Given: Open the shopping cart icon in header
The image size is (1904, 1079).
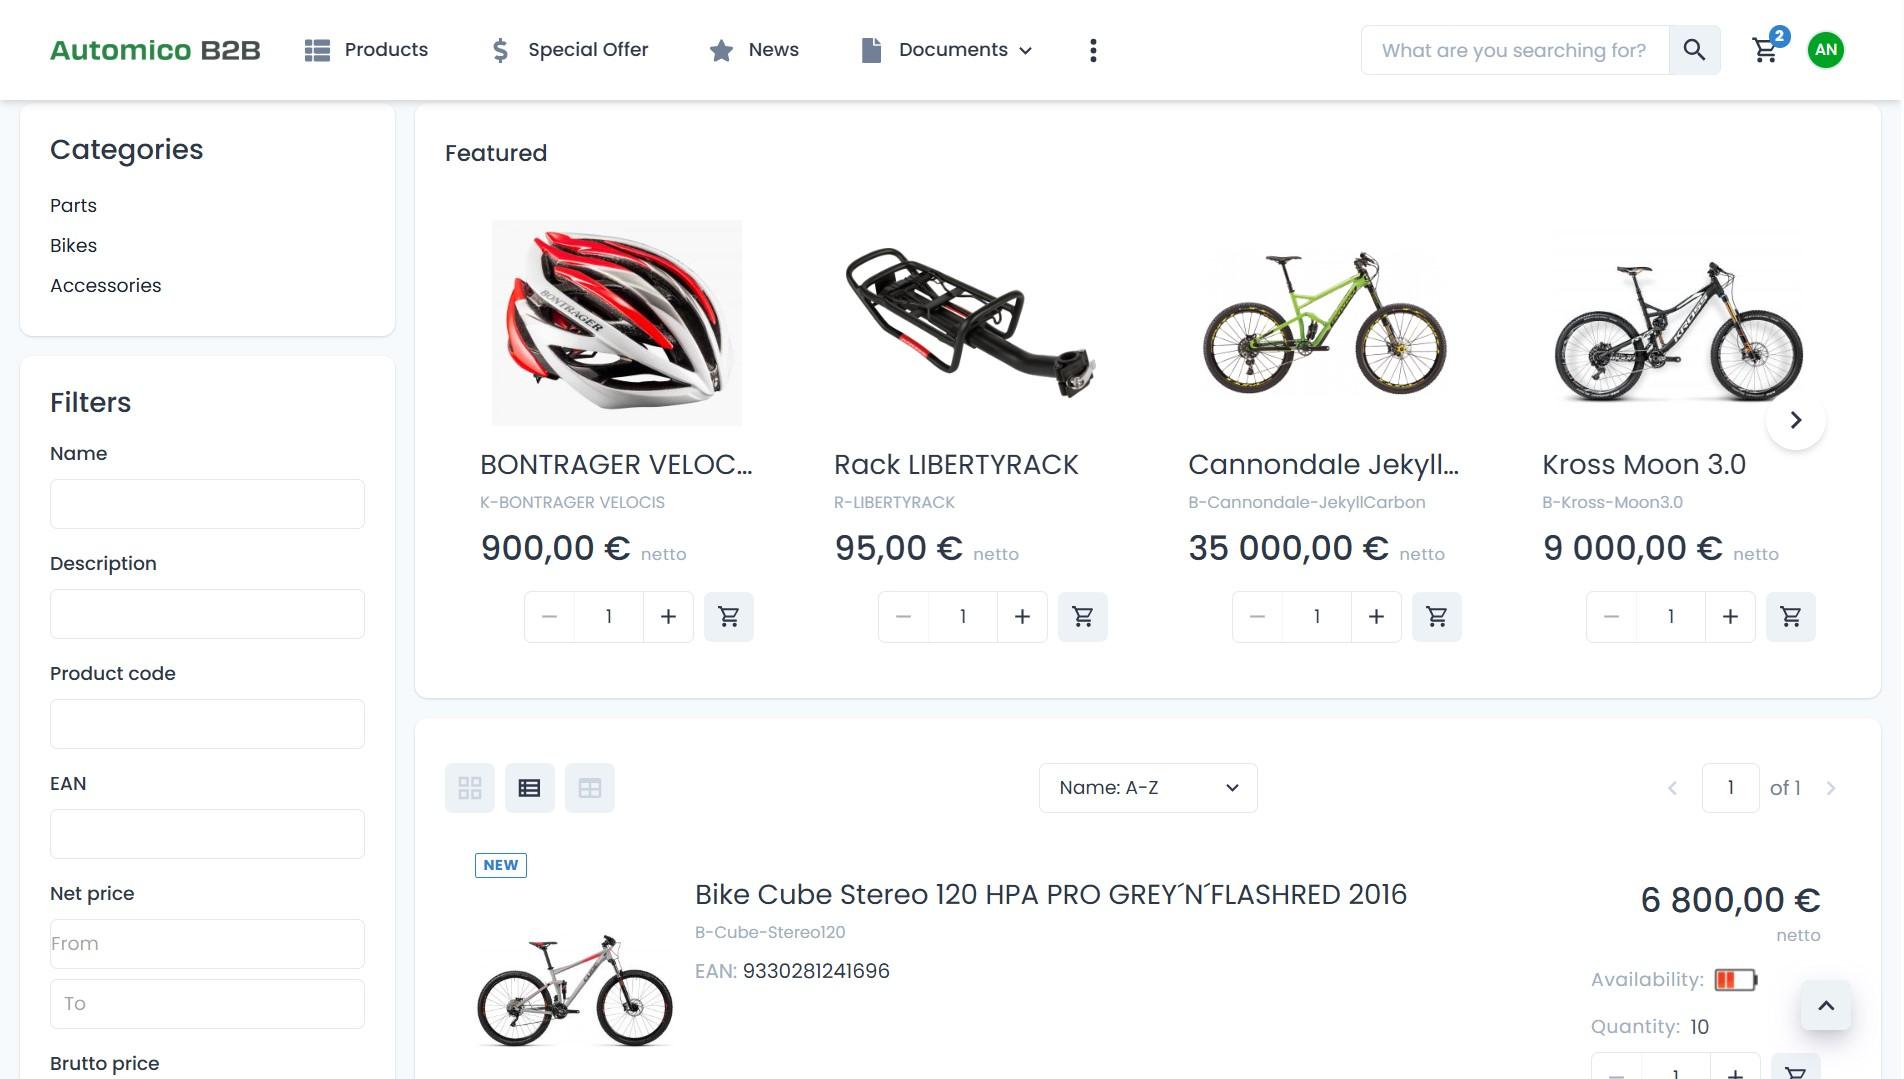Looking at the screenshot, I should [1765, 50].
